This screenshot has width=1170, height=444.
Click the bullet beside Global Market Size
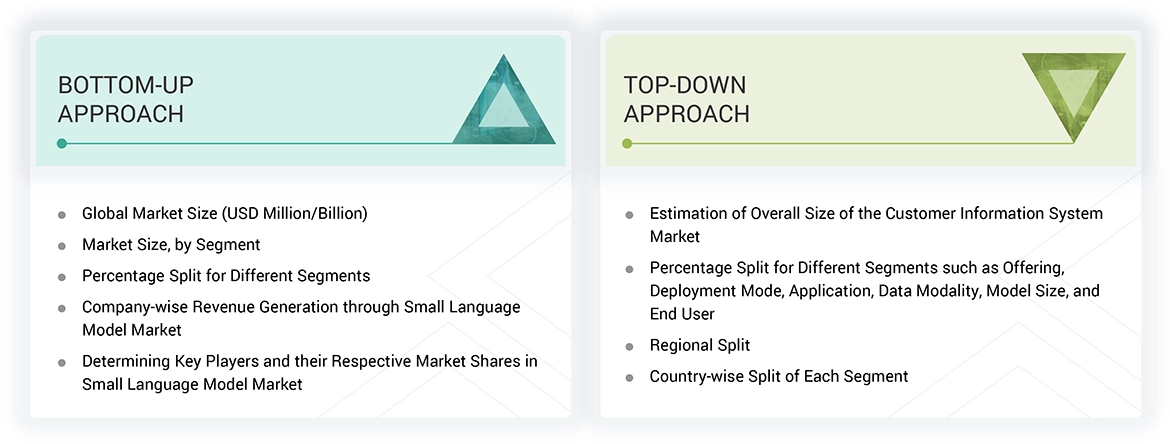[x=62, y=215]
